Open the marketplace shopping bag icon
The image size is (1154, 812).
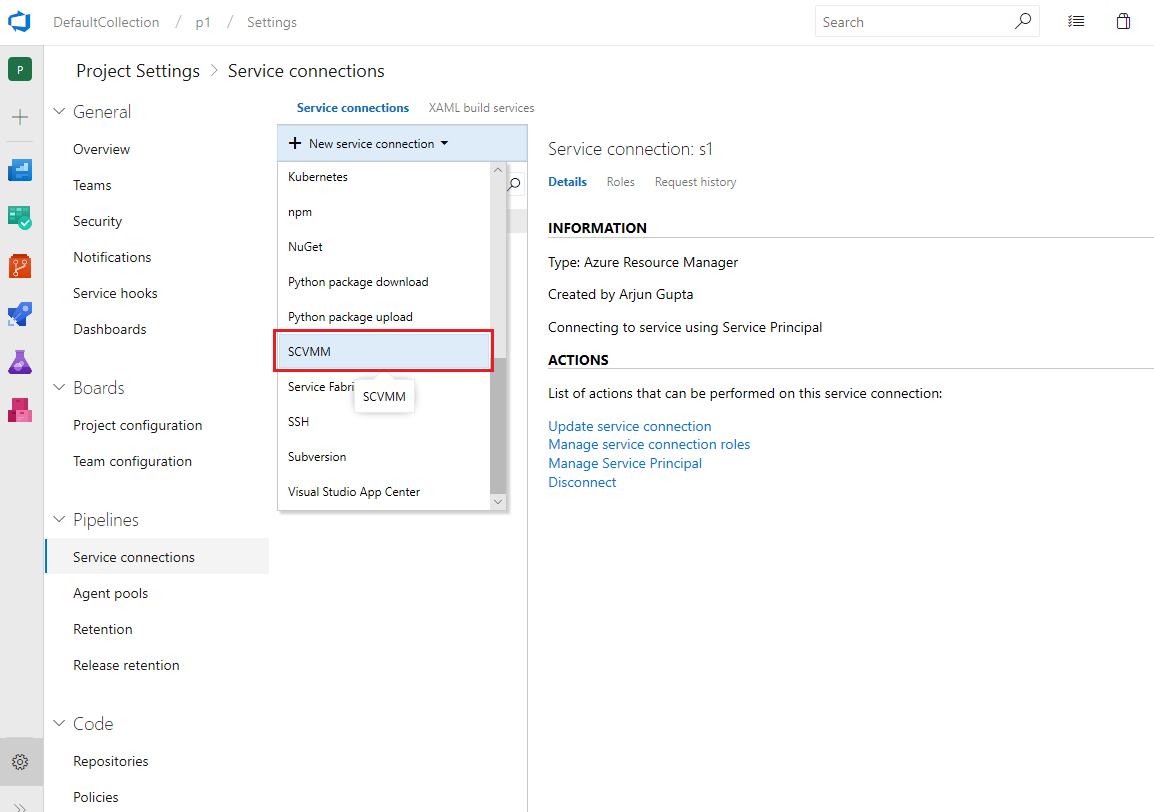1123,21
